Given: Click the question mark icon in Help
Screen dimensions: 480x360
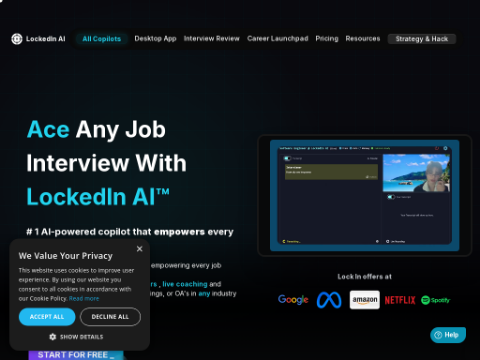Looking at the screenshot, I should [x=438, y=335].
